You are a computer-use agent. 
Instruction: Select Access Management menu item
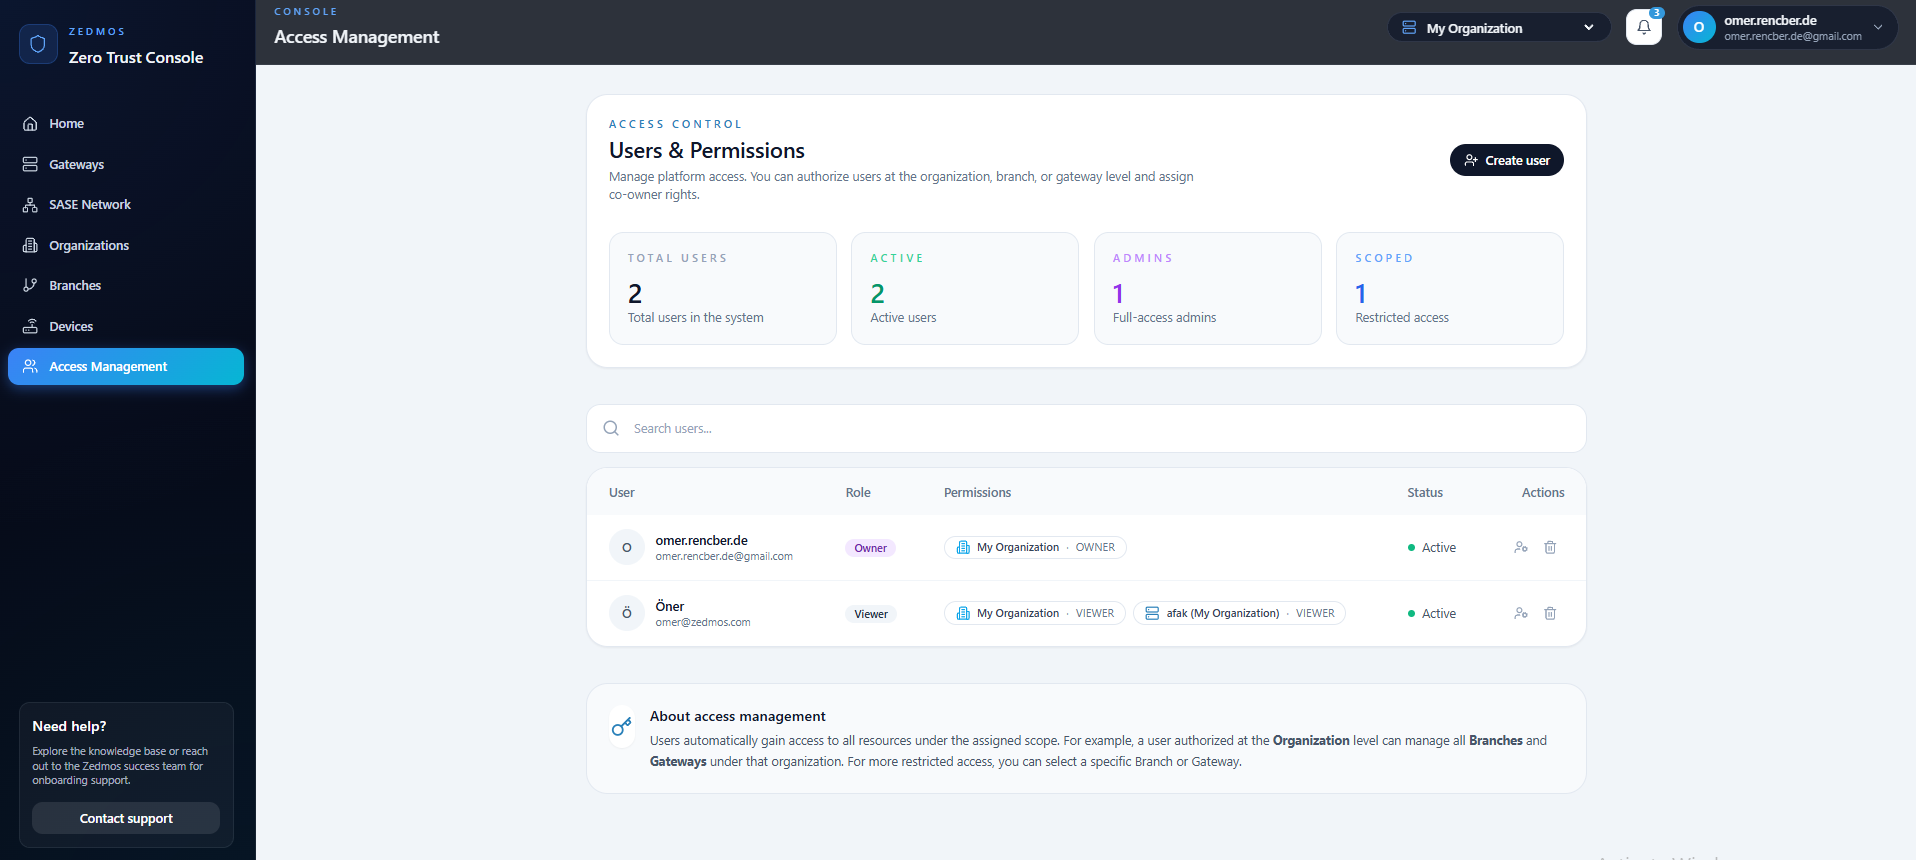click(x=125, y=366)
